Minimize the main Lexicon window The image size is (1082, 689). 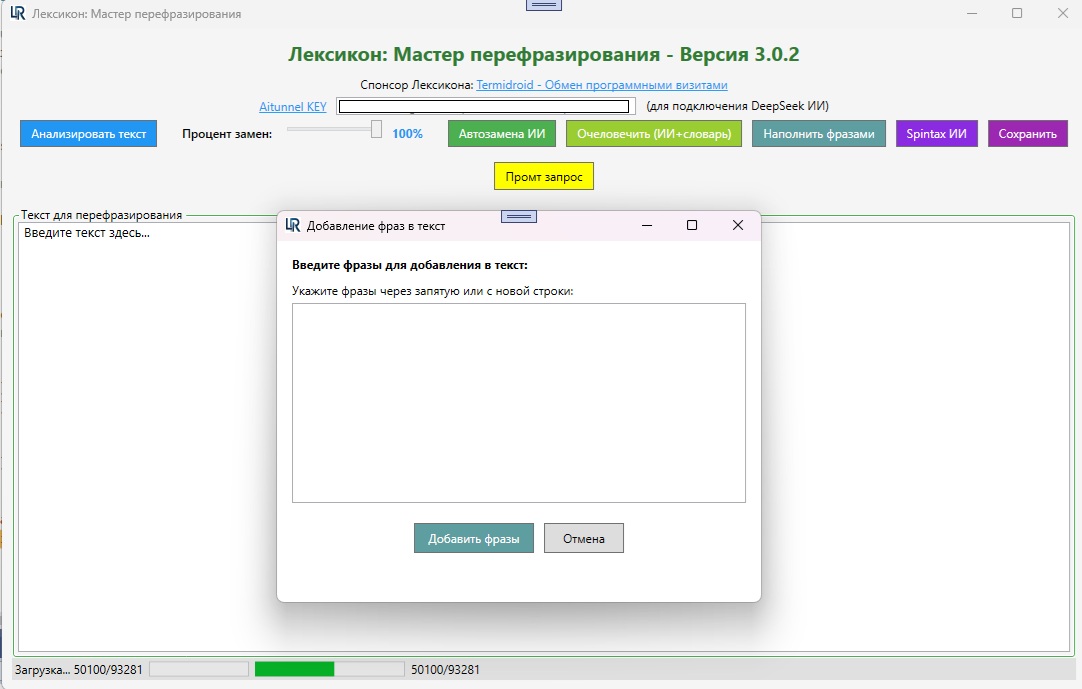[x=971, y=14]
